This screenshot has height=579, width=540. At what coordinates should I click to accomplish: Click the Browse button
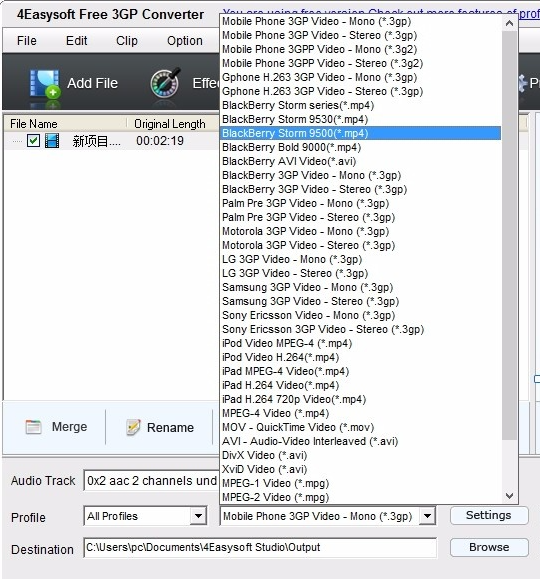(489, 547)
